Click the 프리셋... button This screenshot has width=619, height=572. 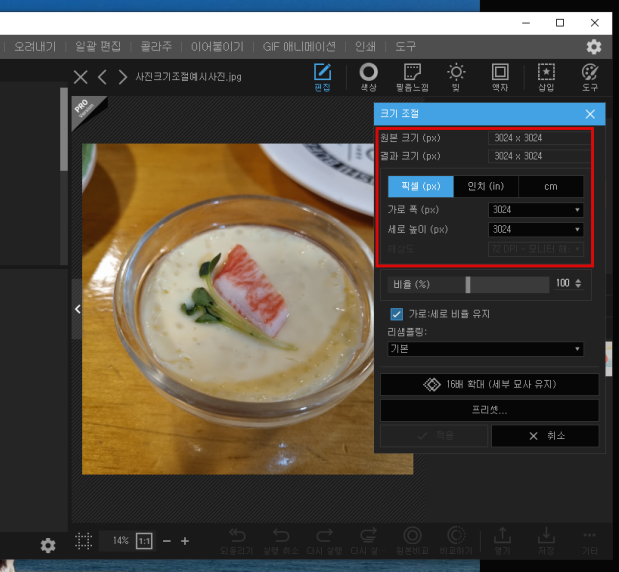490,410
